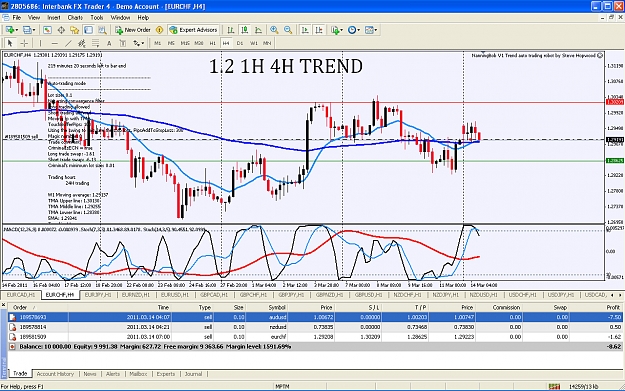Switch timeframe to W1
Screen dimensions: 625x391
point(254,43)
